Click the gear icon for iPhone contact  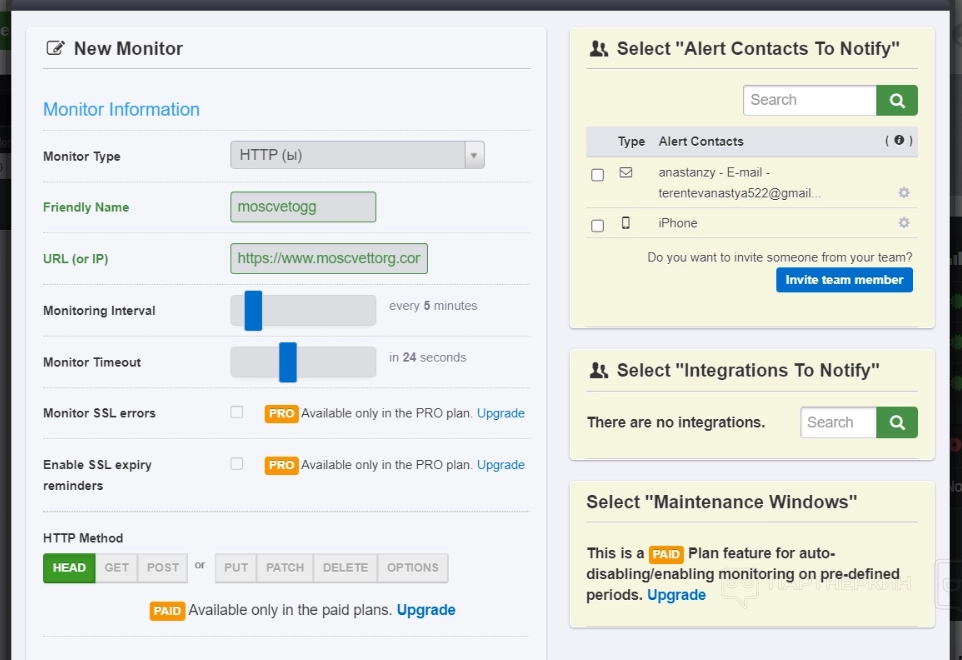(x=904, y=223)
